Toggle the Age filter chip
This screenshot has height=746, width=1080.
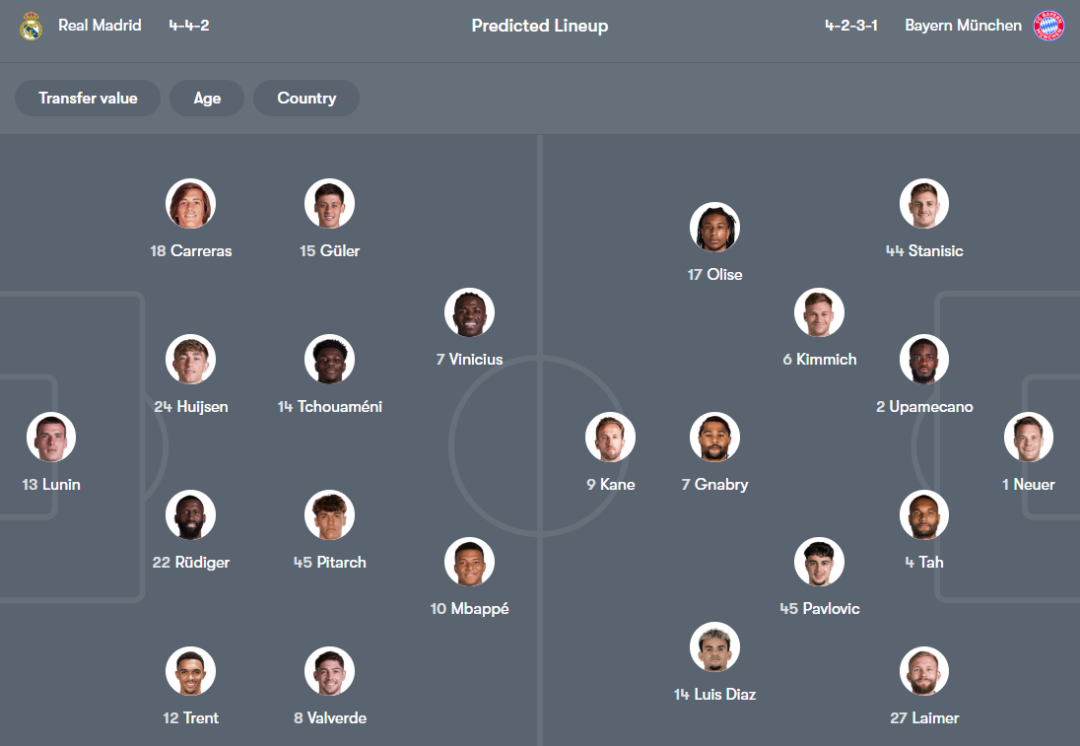click(x=207, y=98)
